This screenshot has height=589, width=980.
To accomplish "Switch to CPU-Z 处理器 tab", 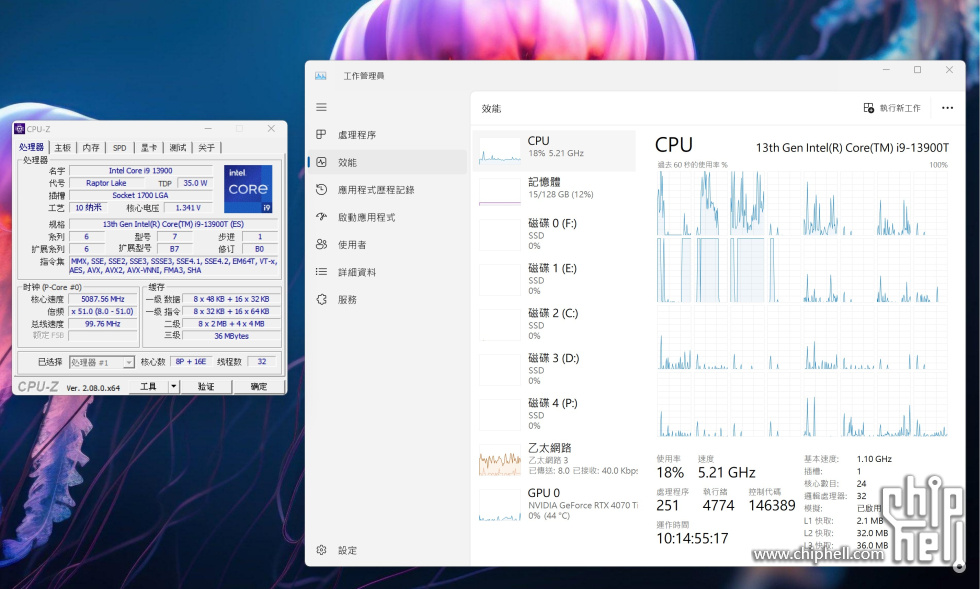I will click(x=31, y=147).
